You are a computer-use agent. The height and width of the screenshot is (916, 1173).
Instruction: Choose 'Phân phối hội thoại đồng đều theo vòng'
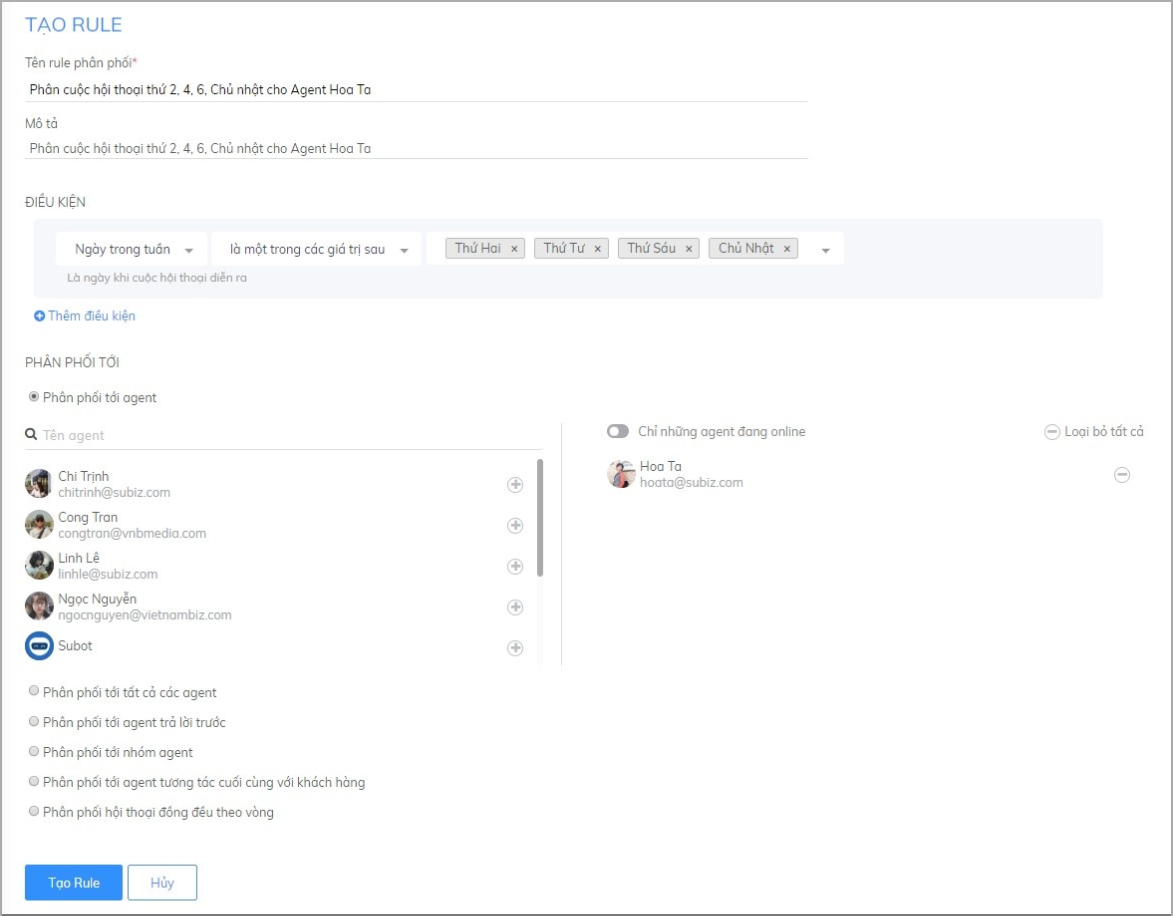pyautogui.click(x=35, y=812)
